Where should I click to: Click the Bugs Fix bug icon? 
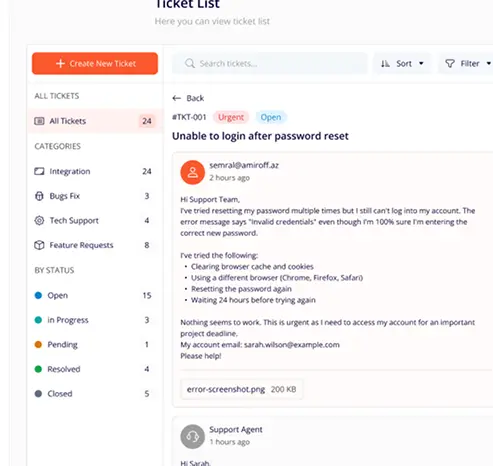(x=39, y=196)
